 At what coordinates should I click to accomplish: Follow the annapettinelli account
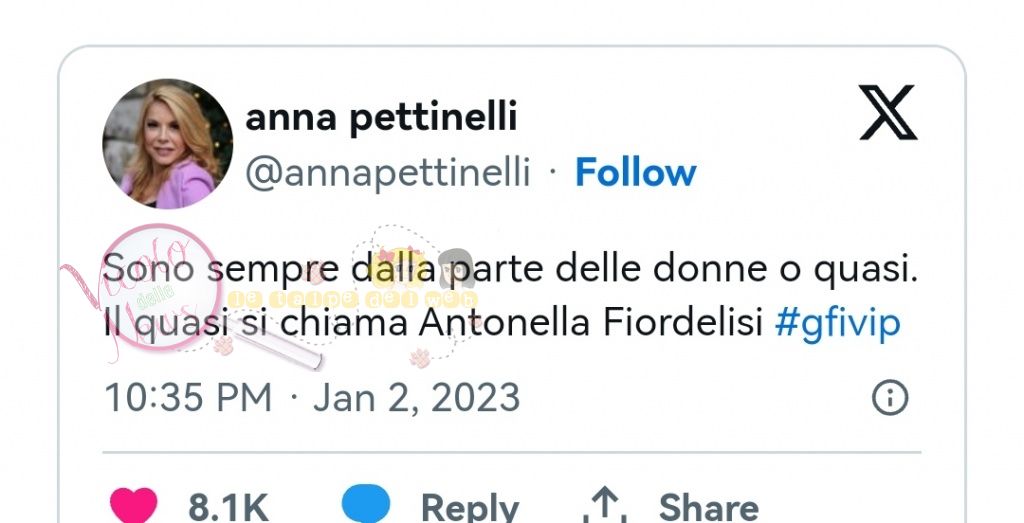(635, 173)
